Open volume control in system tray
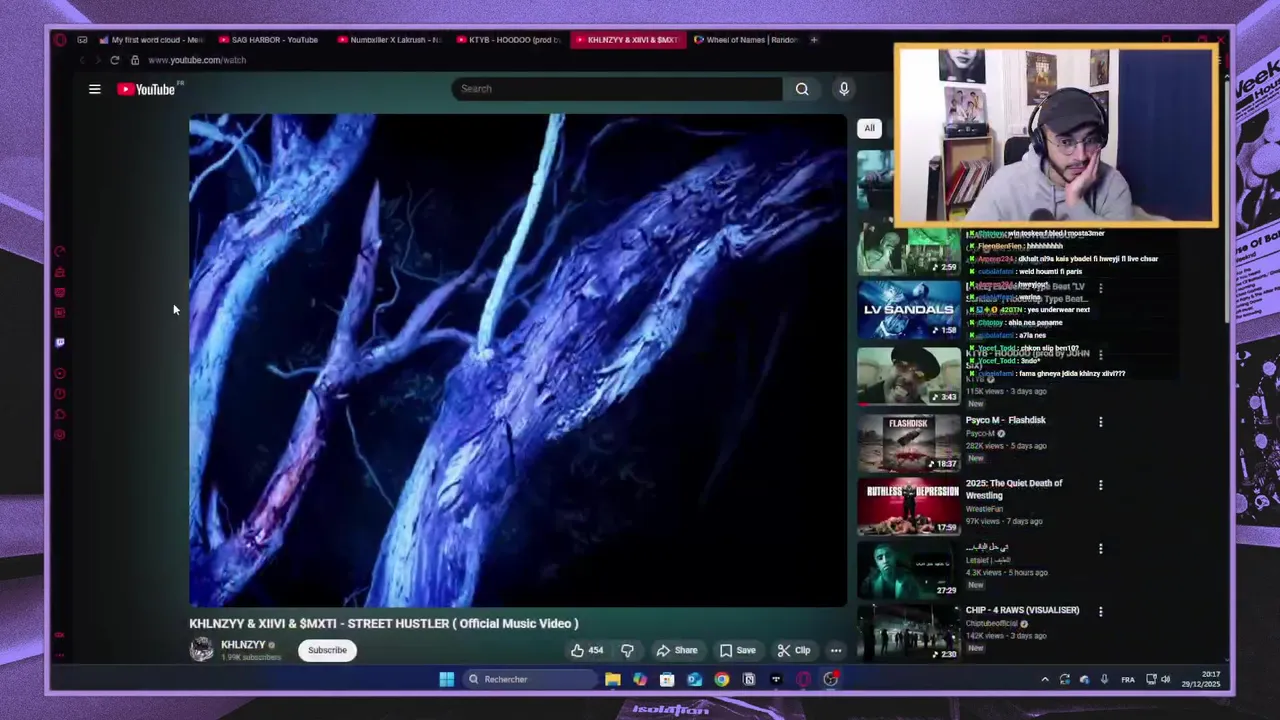 [x=1165, y=680]
